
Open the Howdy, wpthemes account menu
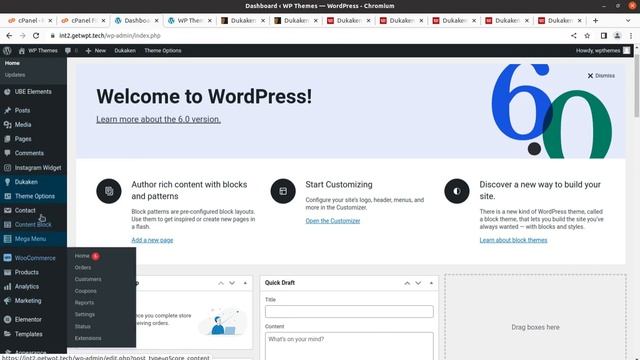point(603,51)
